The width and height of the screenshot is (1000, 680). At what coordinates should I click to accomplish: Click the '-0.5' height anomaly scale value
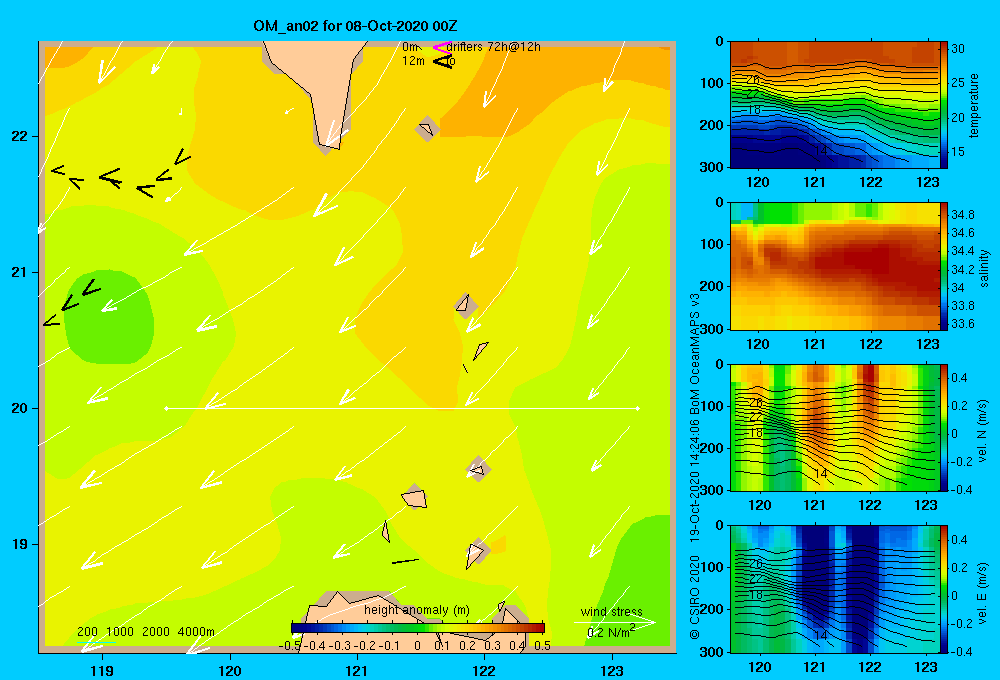290,646
